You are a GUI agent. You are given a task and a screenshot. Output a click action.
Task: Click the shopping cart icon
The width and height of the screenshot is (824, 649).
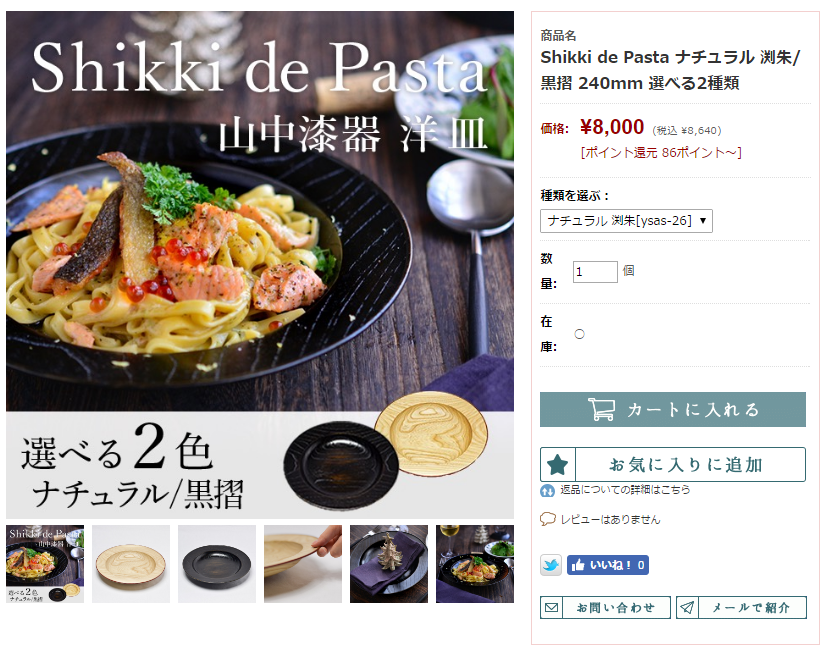click(x=601, y=409)
